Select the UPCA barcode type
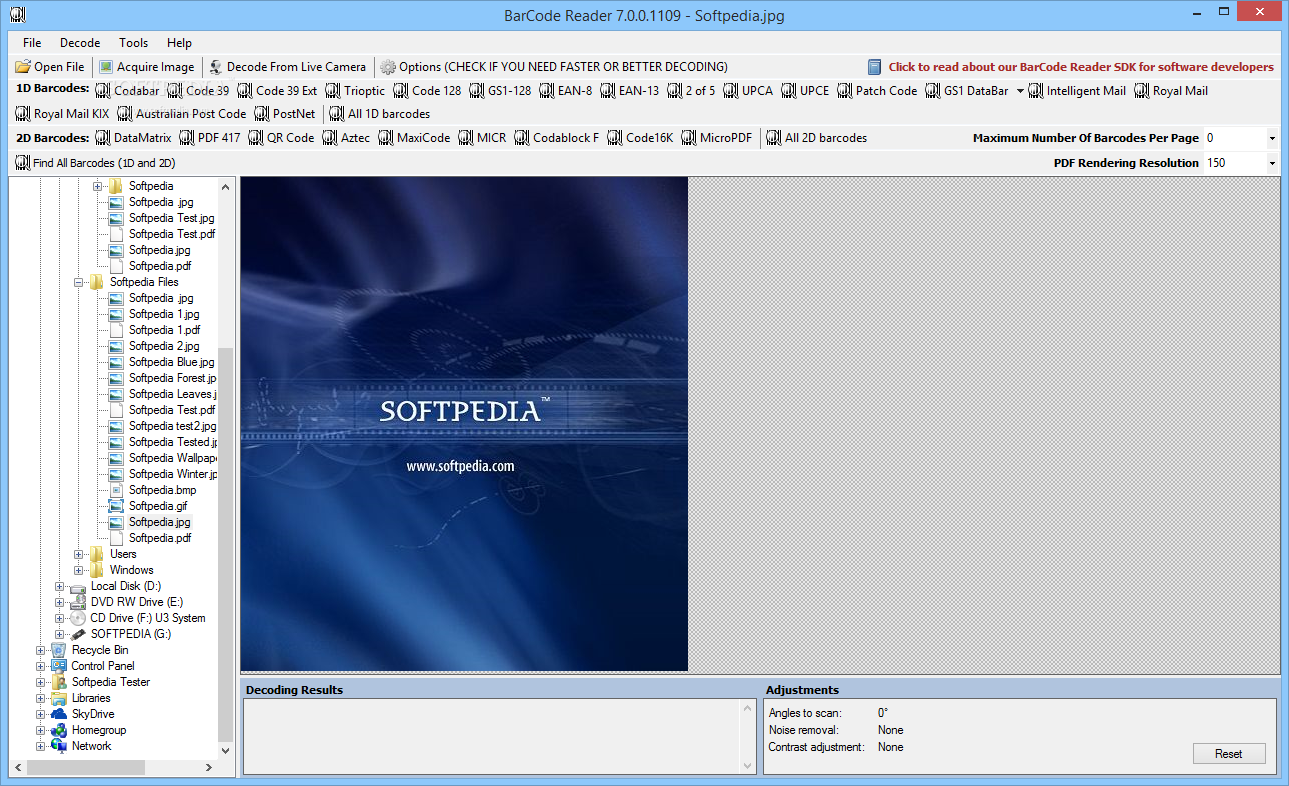1289x786 pixels. [748, 90]
